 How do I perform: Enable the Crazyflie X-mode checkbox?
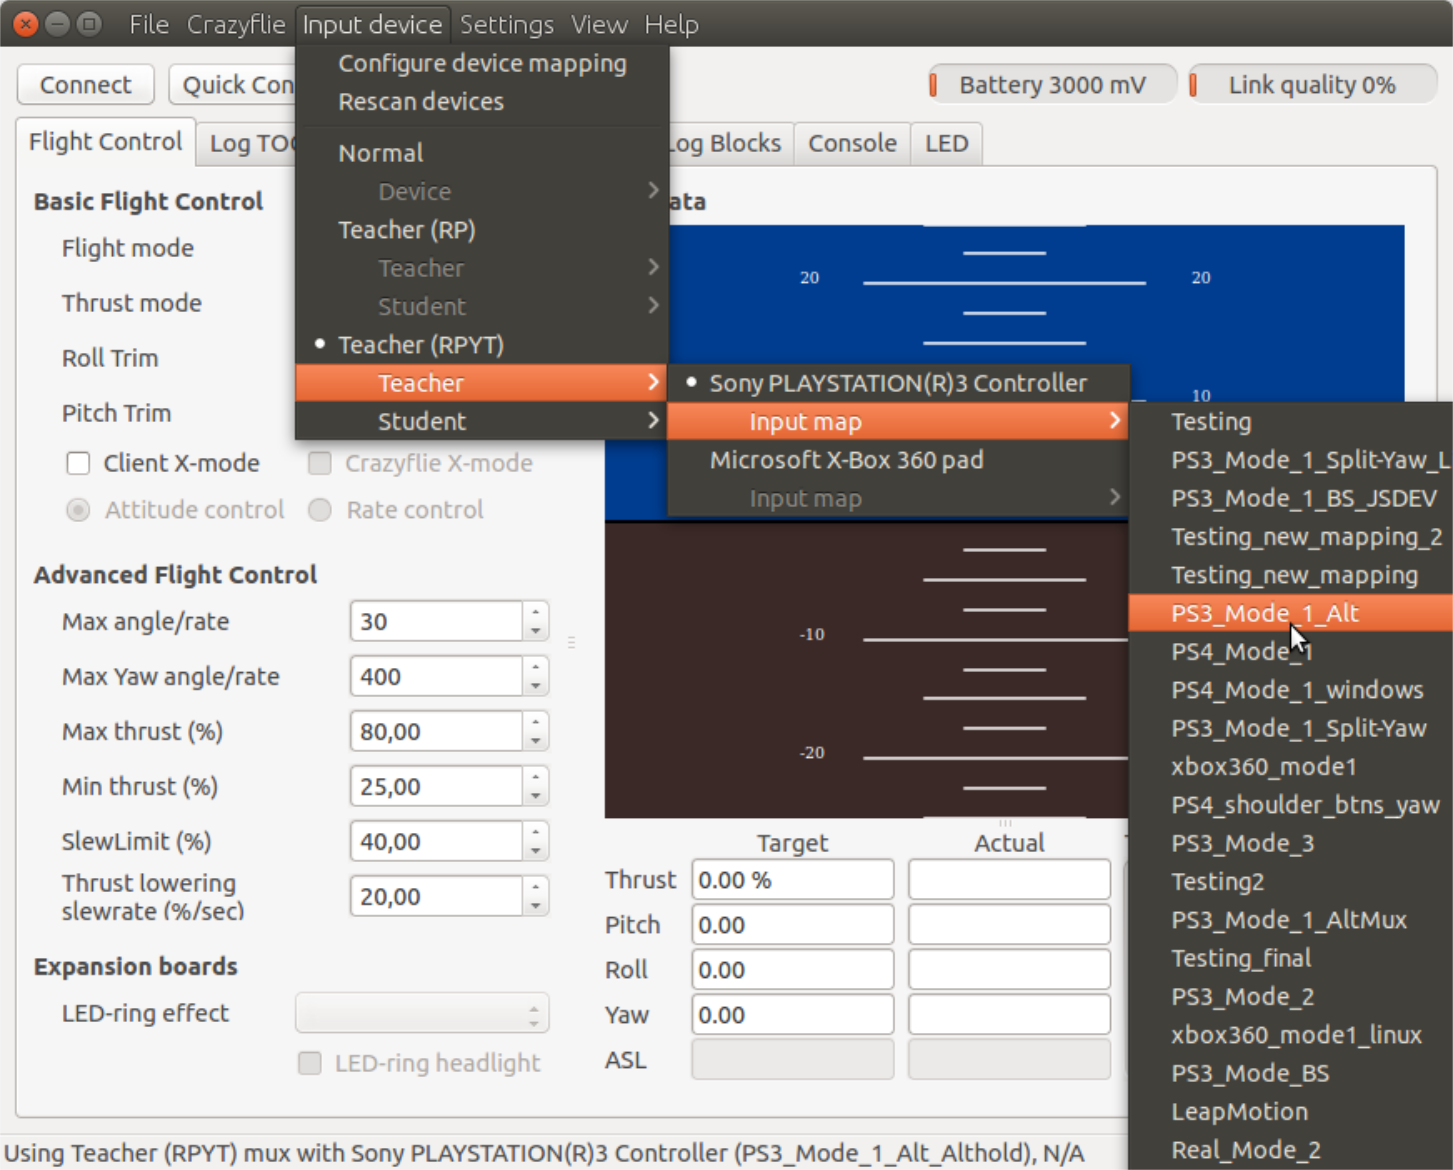pos(320,463)
